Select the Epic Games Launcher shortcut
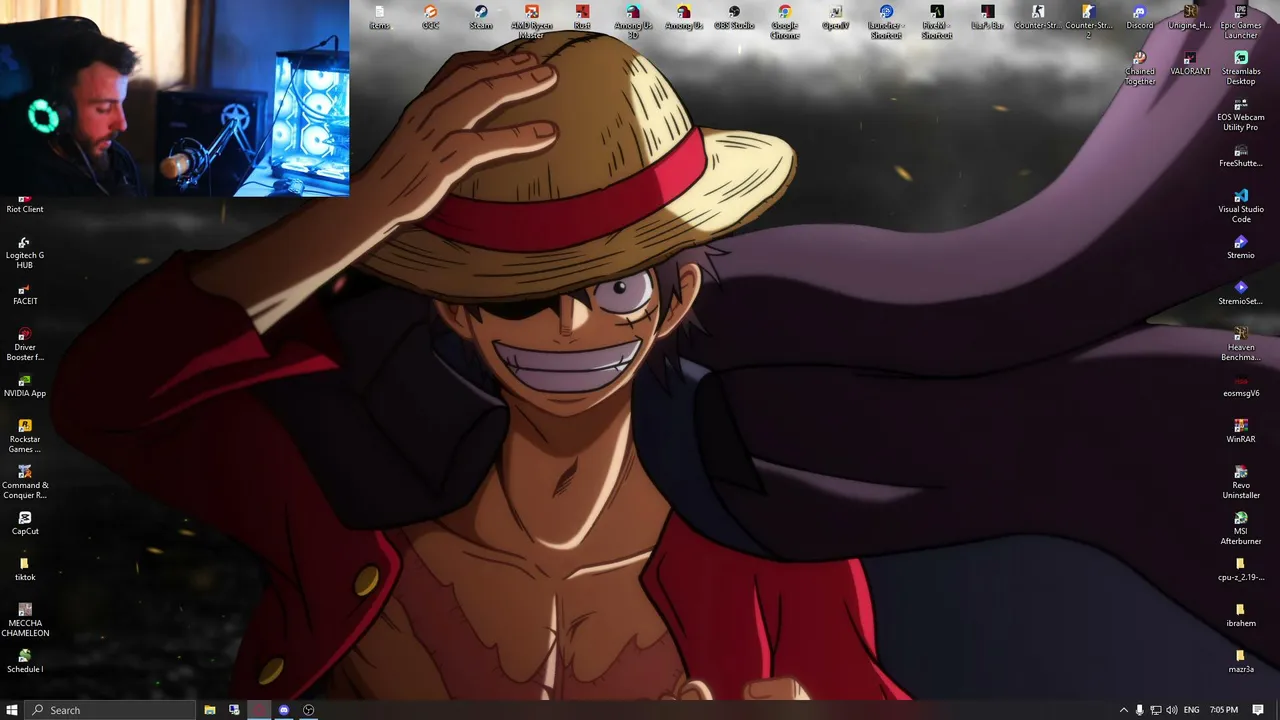Viewport: 1280px width, 720px height. point(1241,22)
